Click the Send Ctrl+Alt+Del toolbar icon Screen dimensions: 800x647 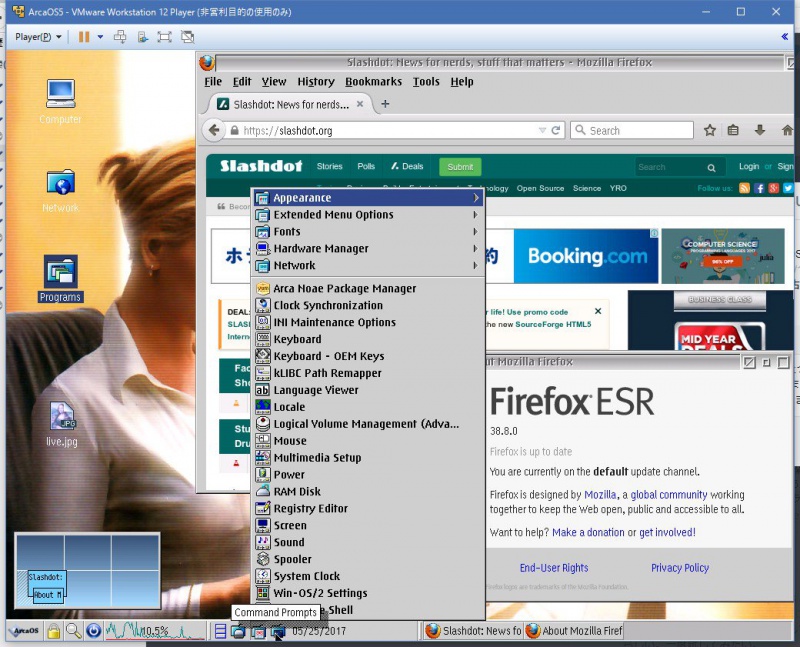(x=120, y=37)
